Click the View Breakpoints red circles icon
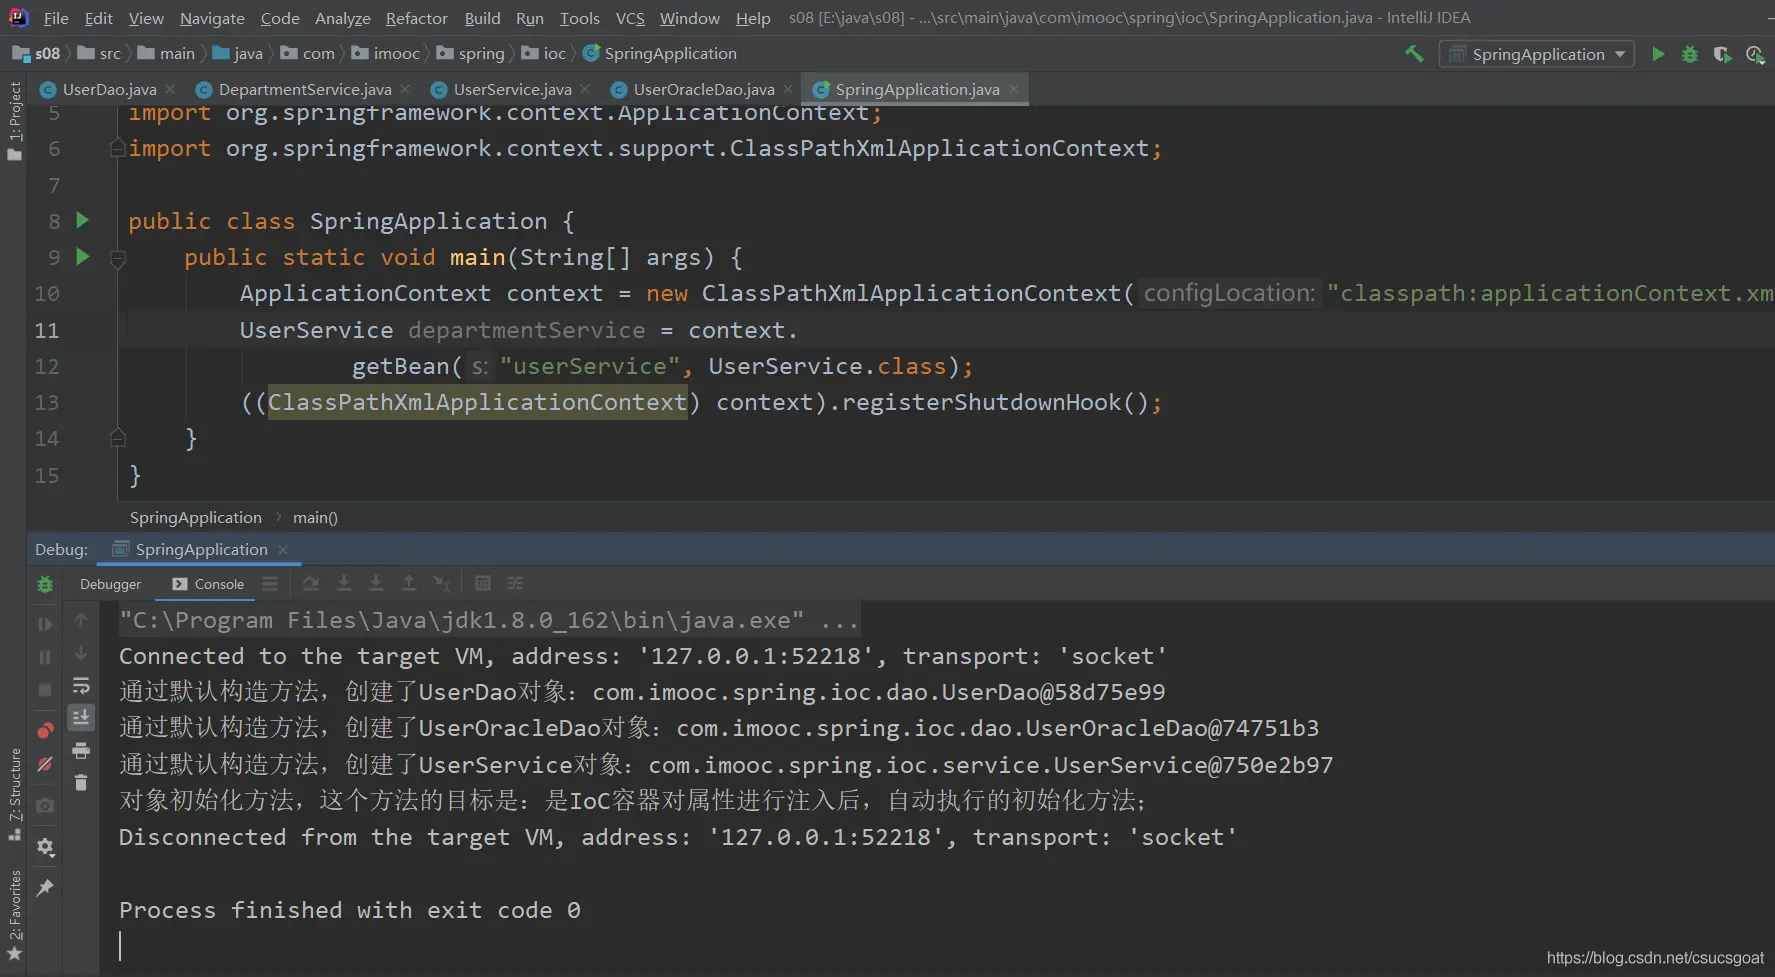This screenshot has width=1775, height=977. point(45,731)
